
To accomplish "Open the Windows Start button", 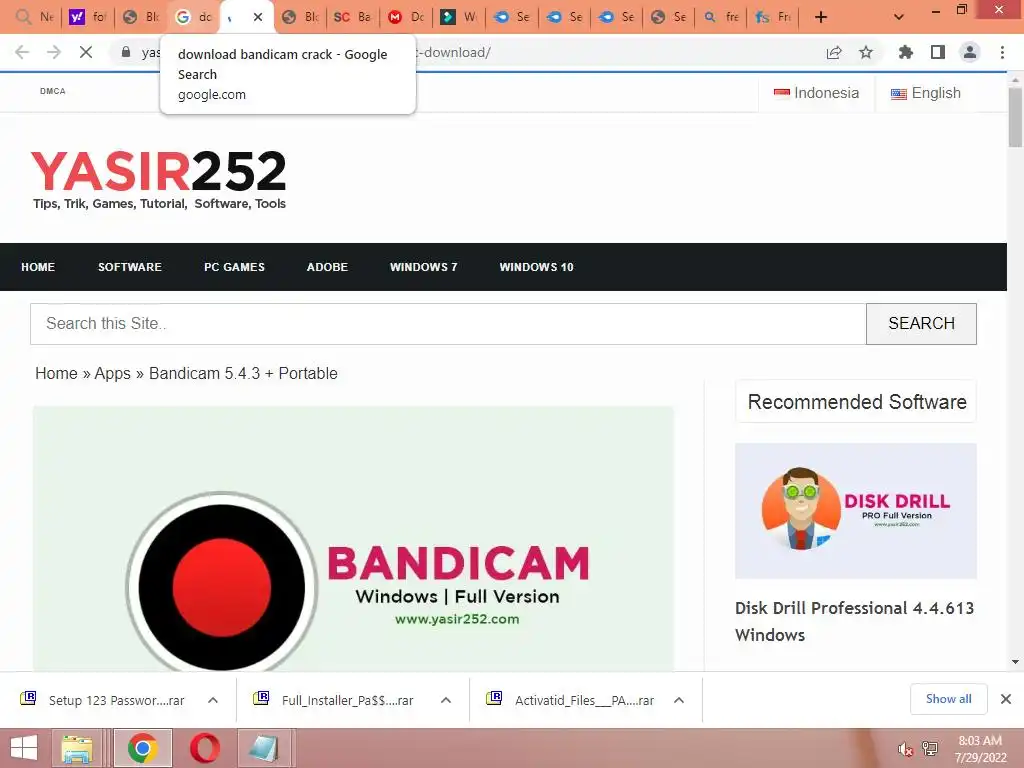I will [24, 748].
